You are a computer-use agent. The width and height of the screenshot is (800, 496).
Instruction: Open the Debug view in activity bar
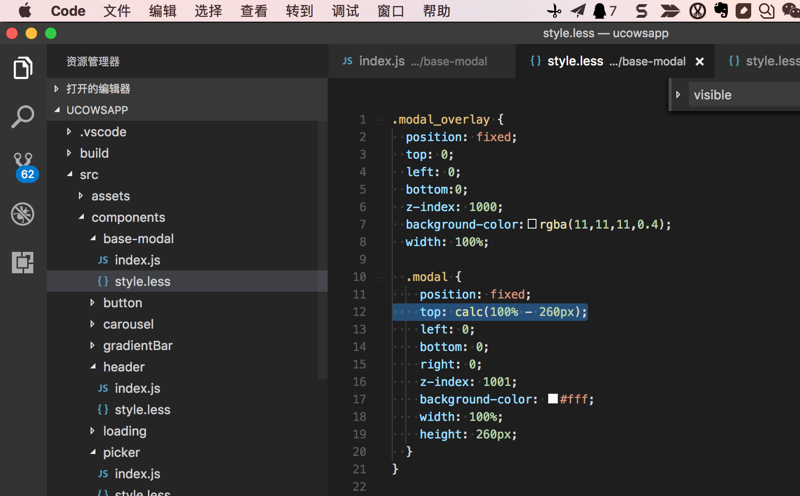[23, 214]
